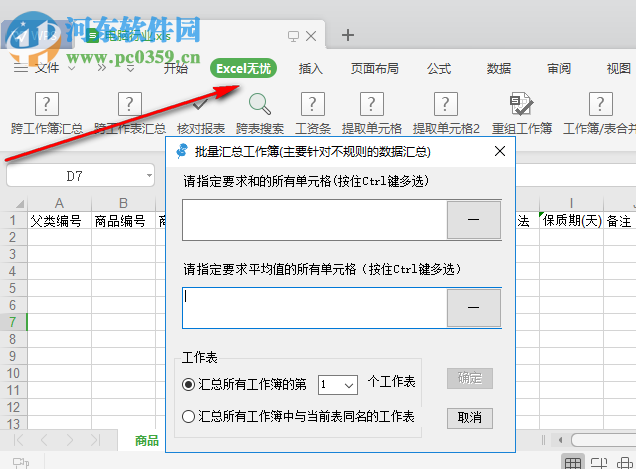Click the 确定 button in dialog
Image resolution: width=636 pixels, height=469 pixels.
(470, 378)
